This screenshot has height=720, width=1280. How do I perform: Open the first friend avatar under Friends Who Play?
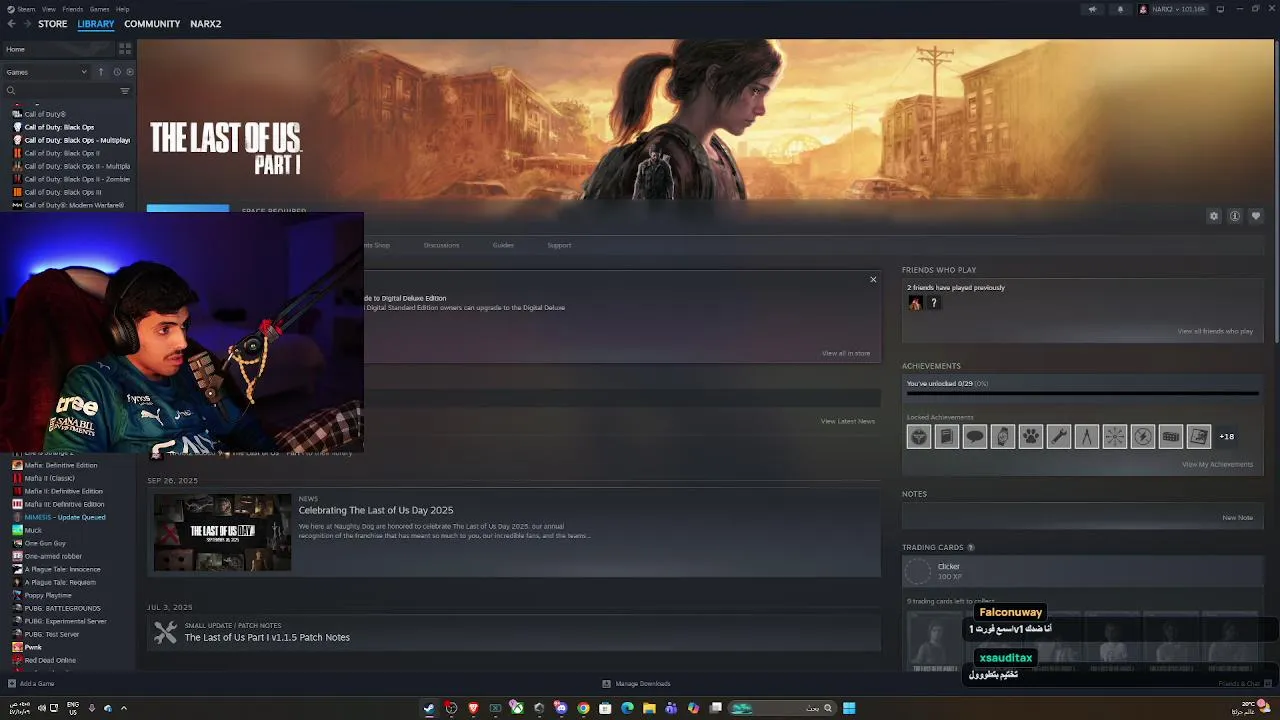[915, 303]
